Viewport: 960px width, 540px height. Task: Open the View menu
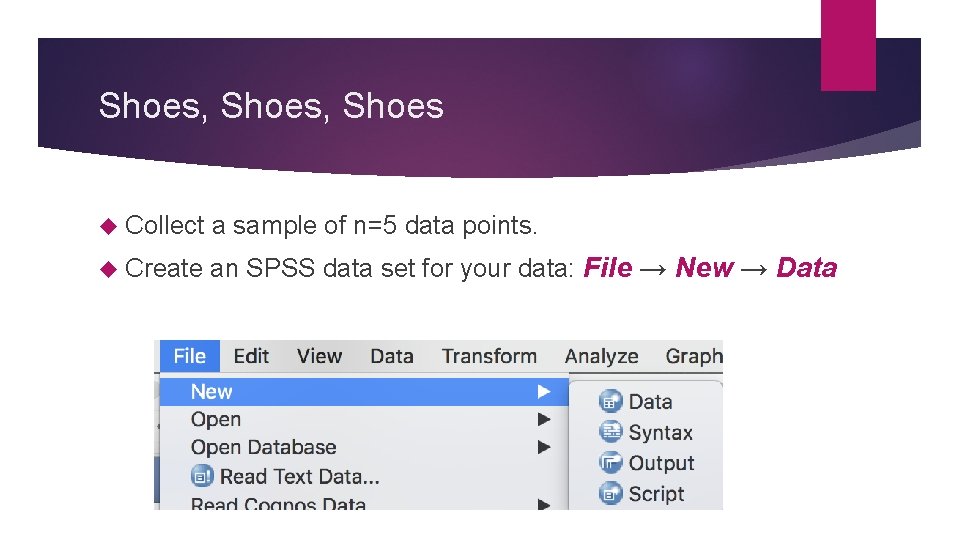pos(319,356)
